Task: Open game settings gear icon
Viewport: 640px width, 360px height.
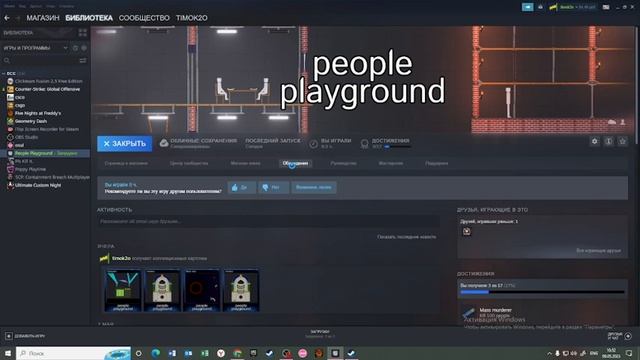Action: pyautogui.click(x=595, y=141)
